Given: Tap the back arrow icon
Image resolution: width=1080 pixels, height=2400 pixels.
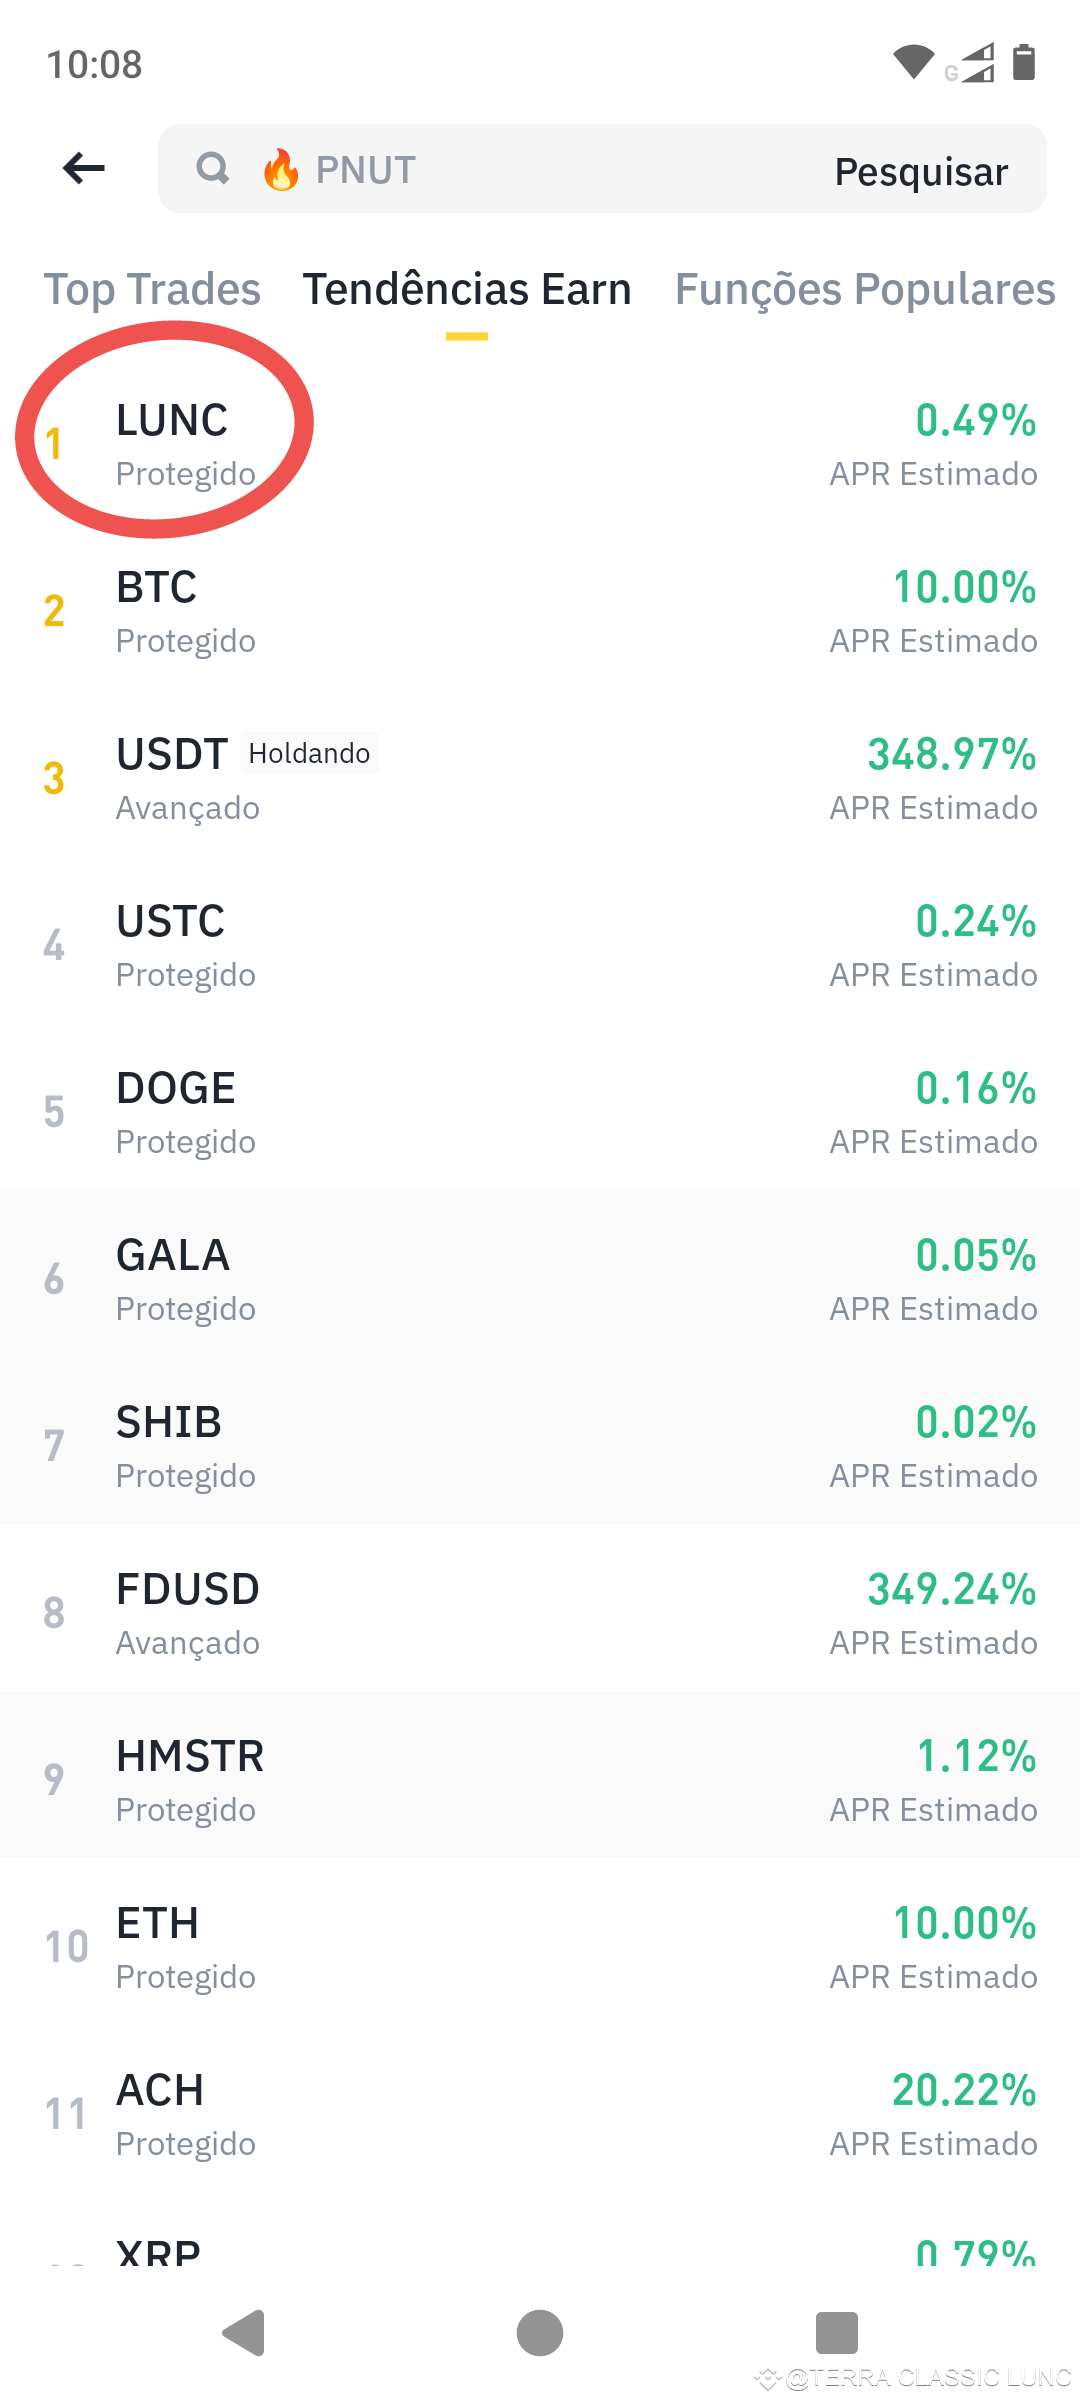Looking at the screenshot, I should [84, 168].
